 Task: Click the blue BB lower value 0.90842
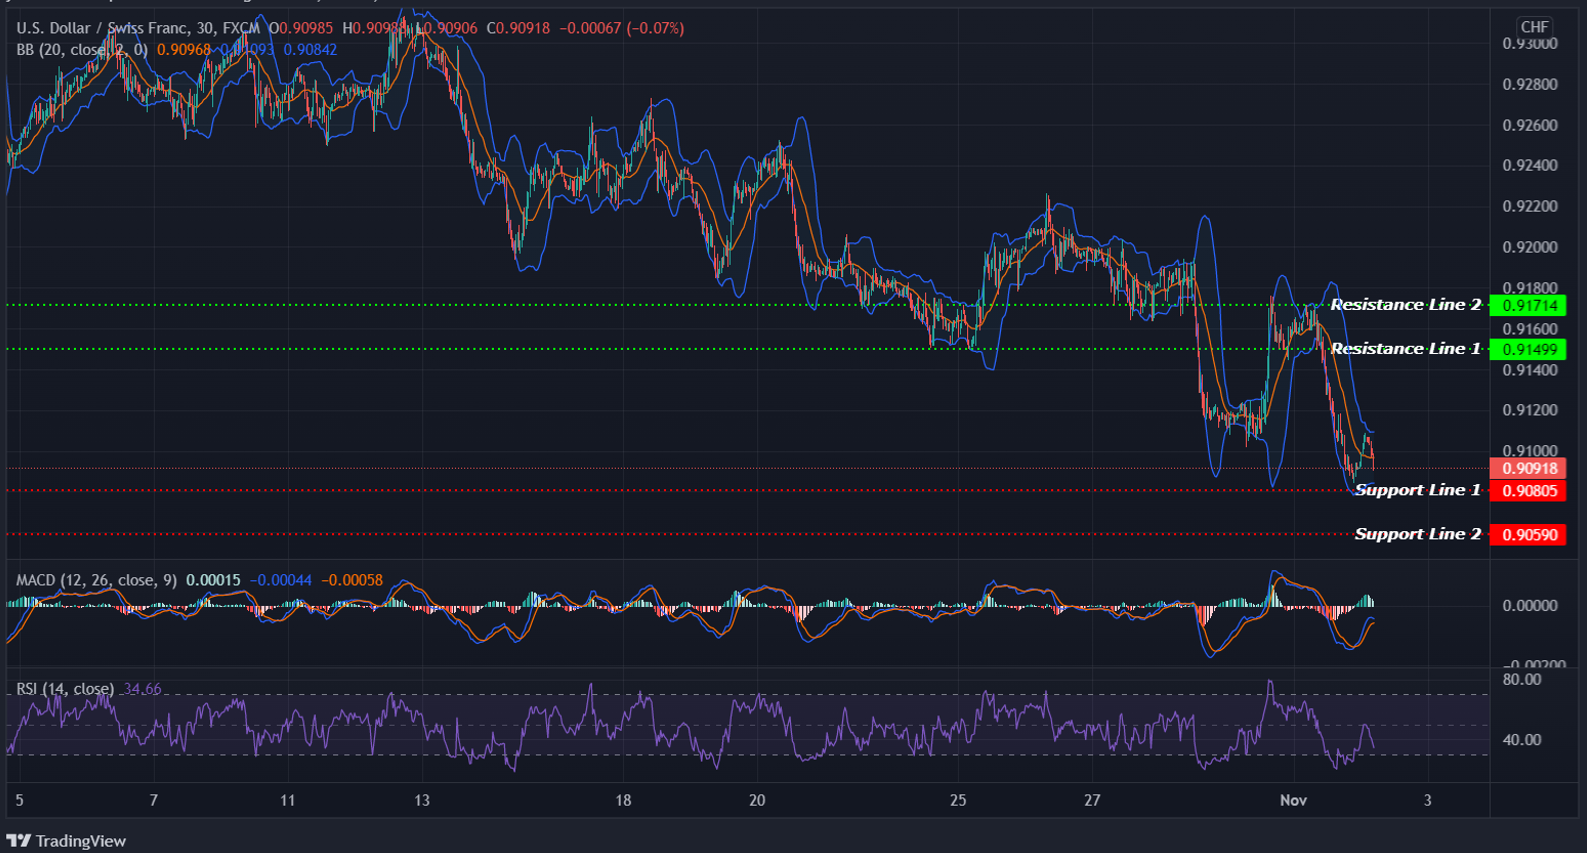point(310,49)
